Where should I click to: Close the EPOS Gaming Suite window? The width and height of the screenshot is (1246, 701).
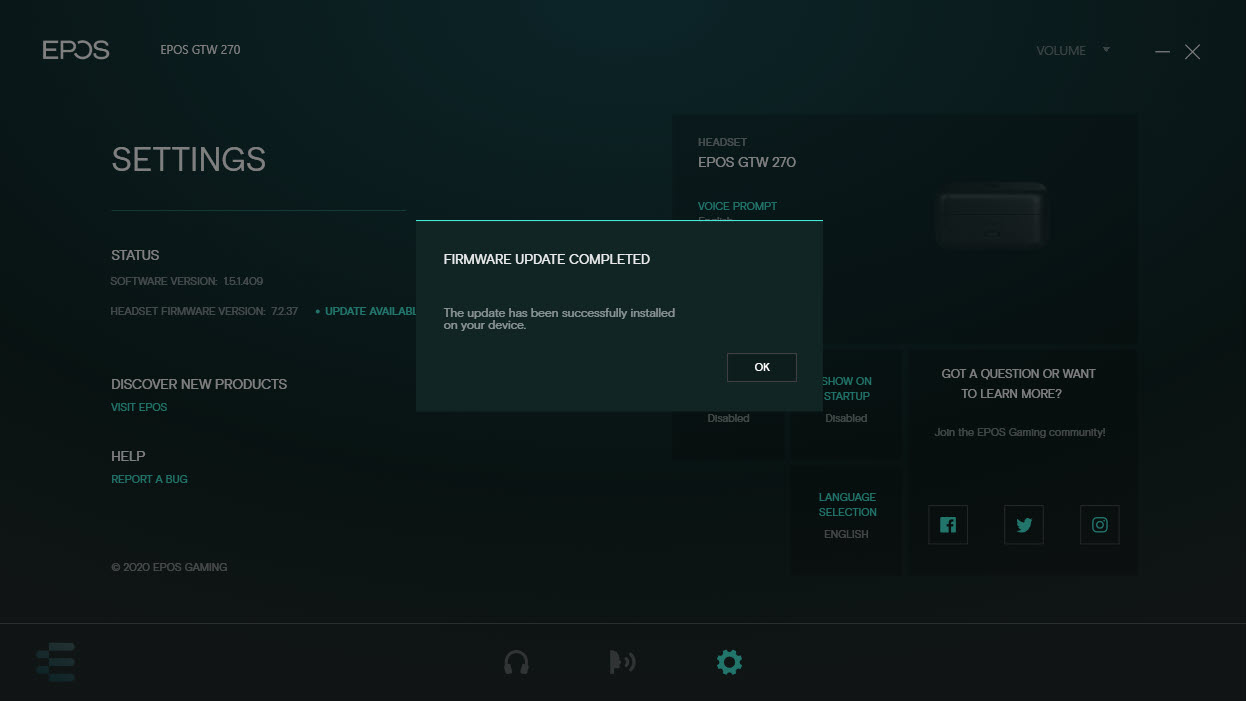coord(1193,51)
